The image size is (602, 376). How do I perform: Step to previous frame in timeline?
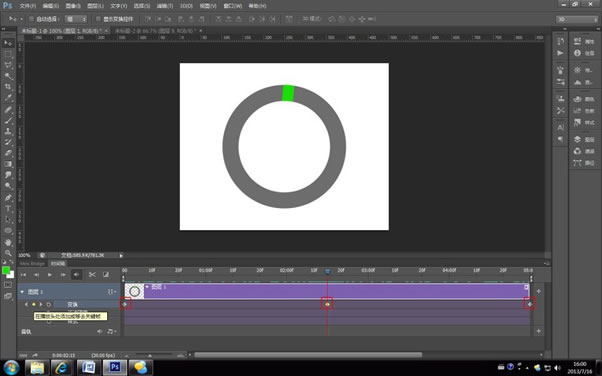click(x=36, y=274)
